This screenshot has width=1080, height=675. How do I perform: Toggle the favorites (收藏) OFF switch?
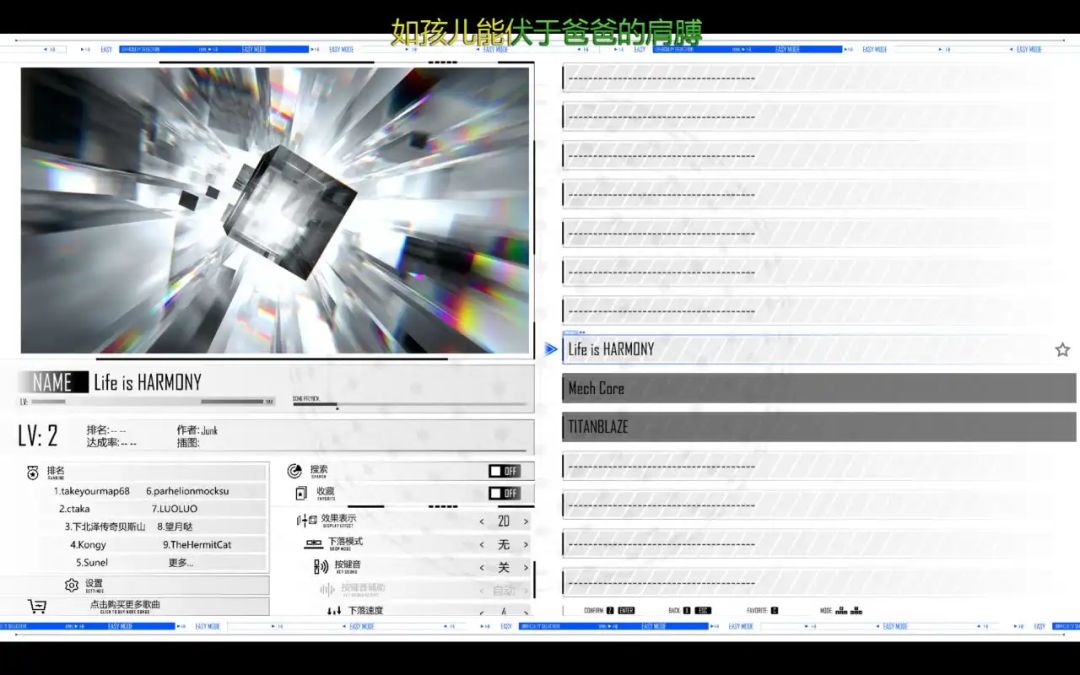[505, 493]
